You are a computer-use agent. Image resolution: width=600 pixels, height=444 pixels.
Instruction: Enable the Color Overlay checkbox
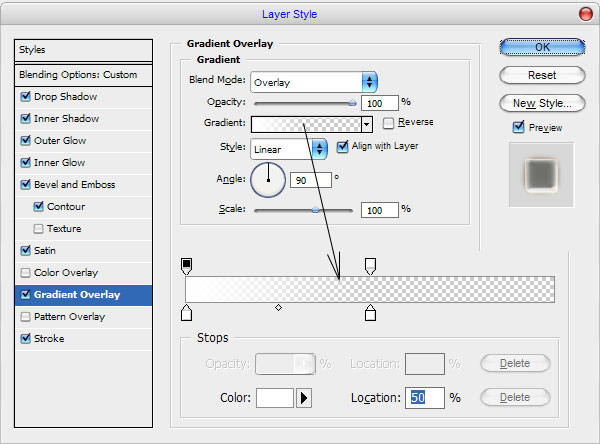point(26,273)
